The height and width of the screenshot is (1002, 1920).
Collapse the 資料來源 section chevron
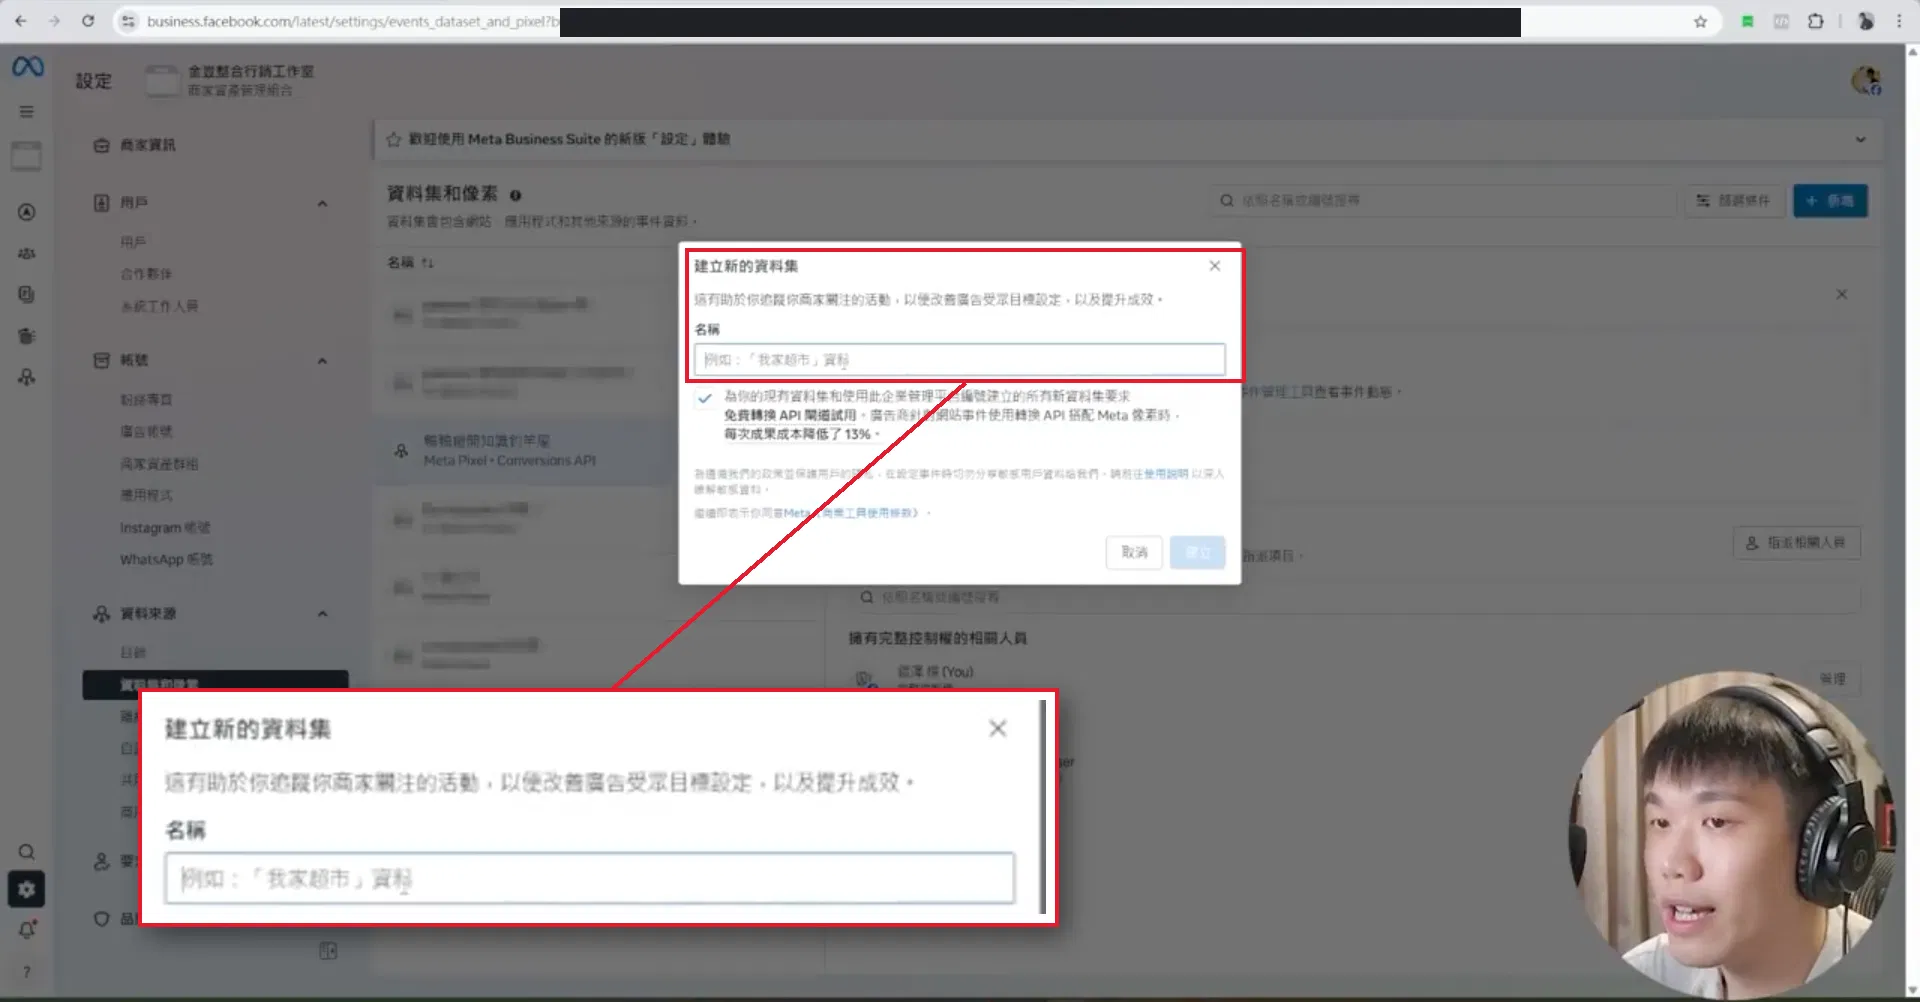tap(322, 614)
